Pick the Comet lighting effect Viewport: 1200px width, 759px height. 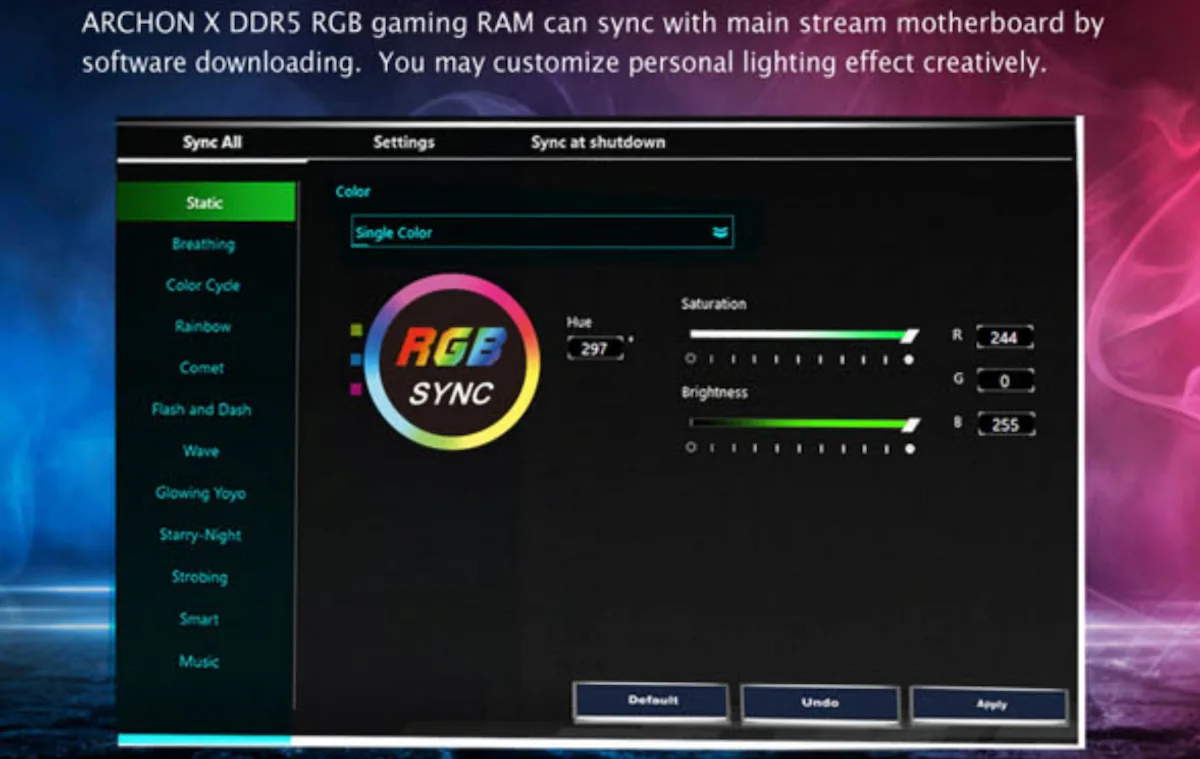[x=202, y=368]
